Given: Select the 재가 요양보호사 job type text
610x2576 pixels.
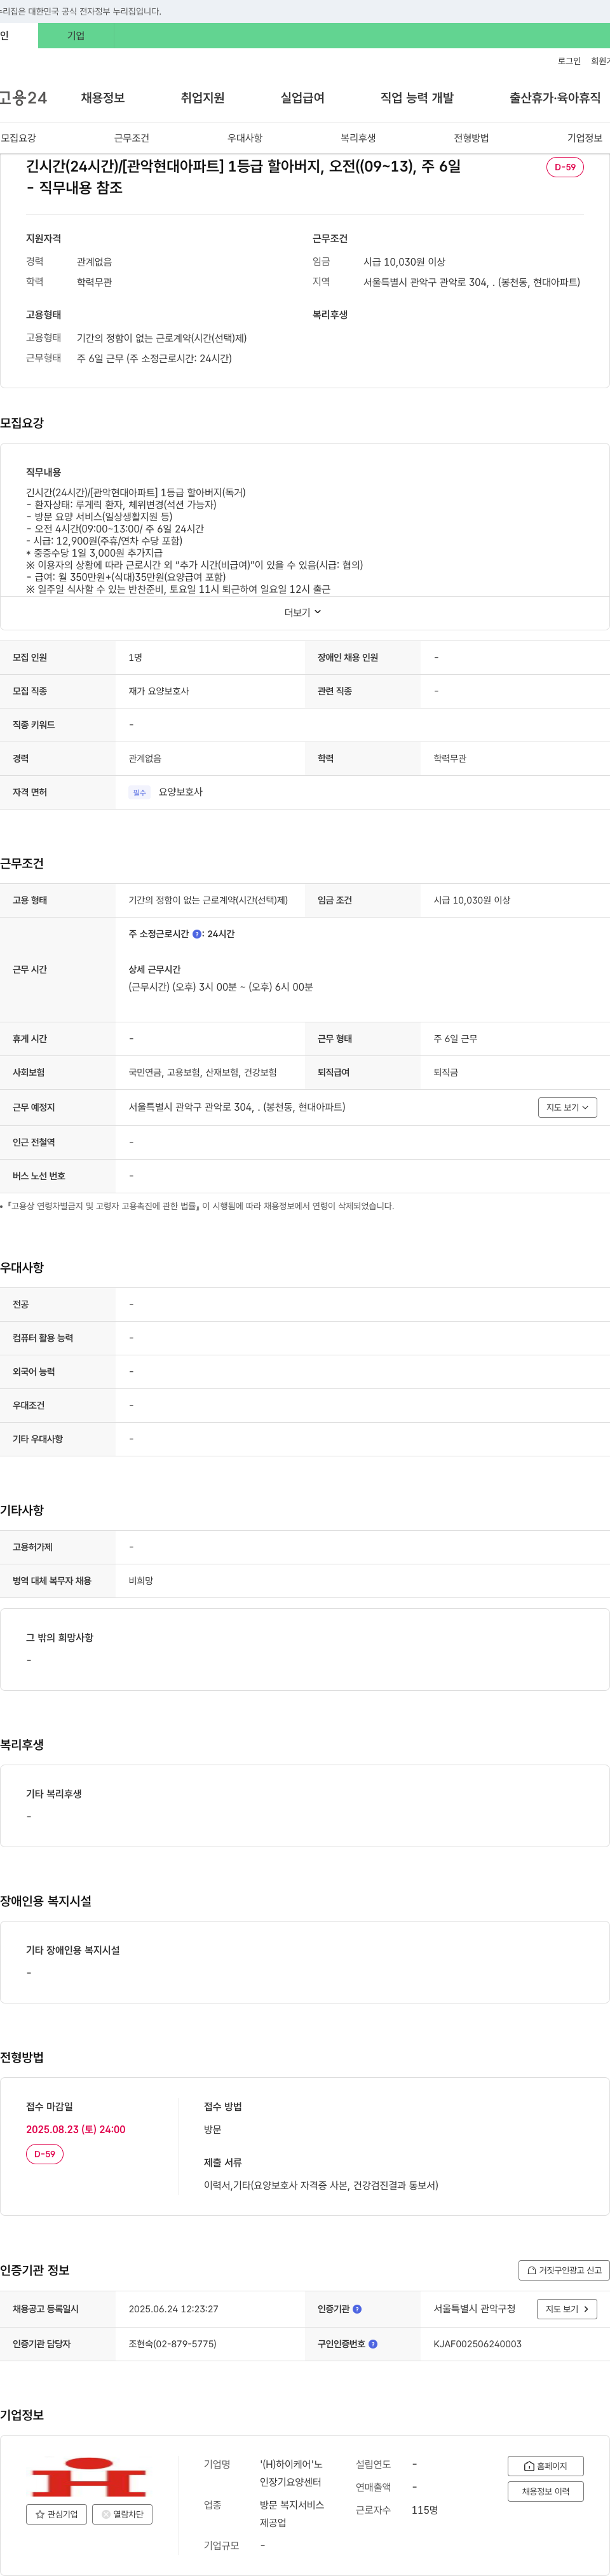Looking at the screenshot, I should 158,691.
